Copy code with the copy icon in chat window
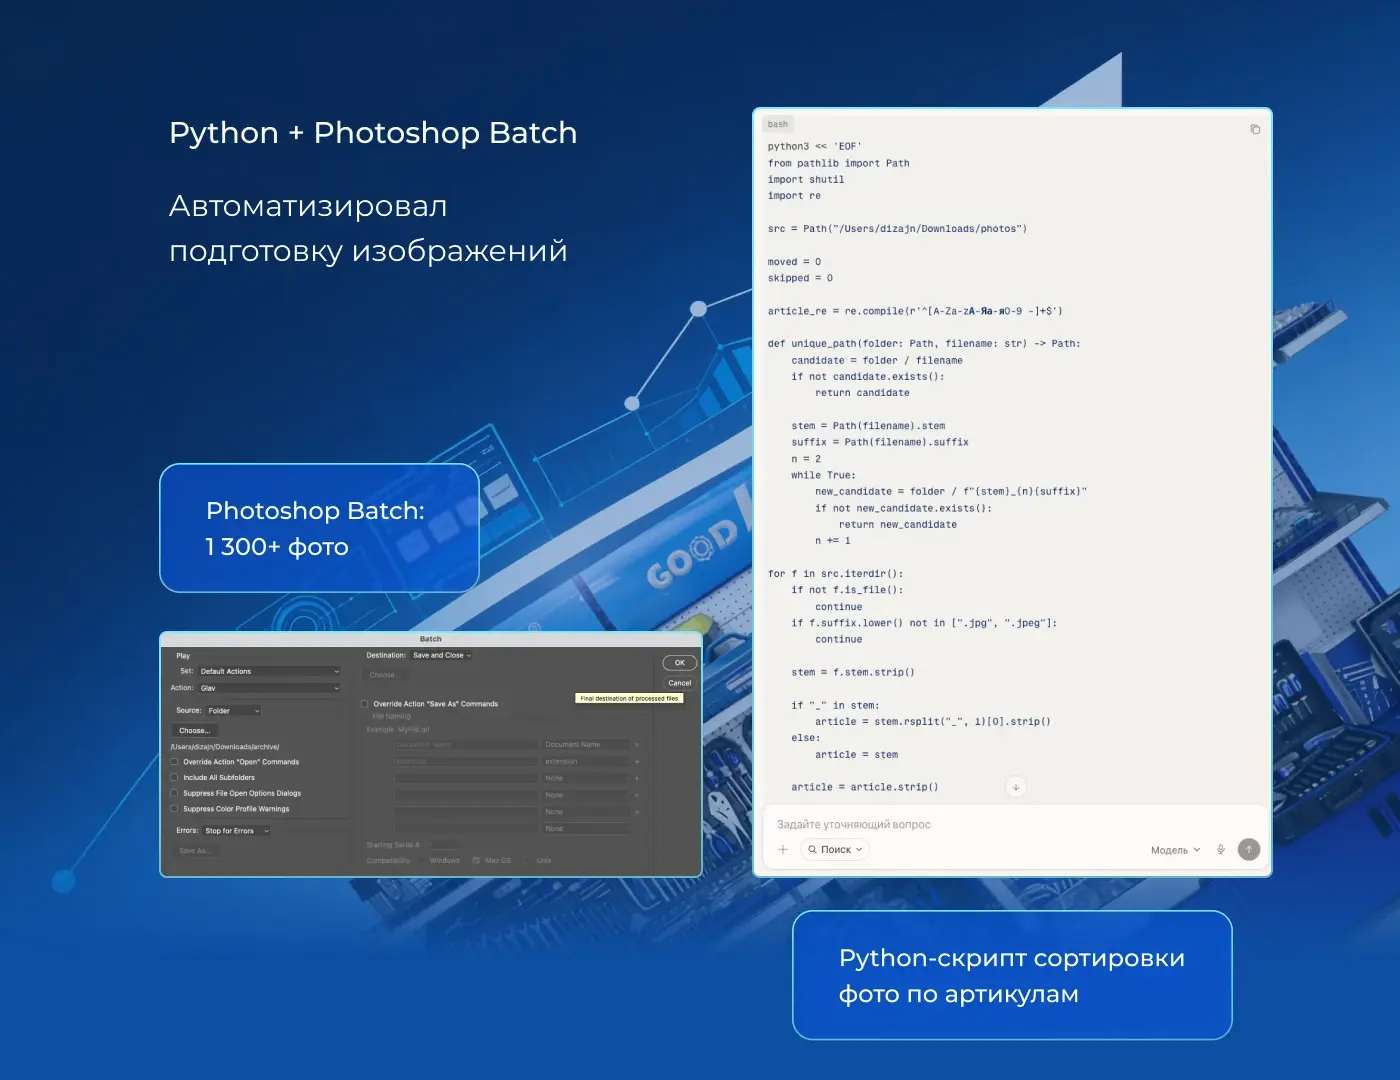 1255,129
